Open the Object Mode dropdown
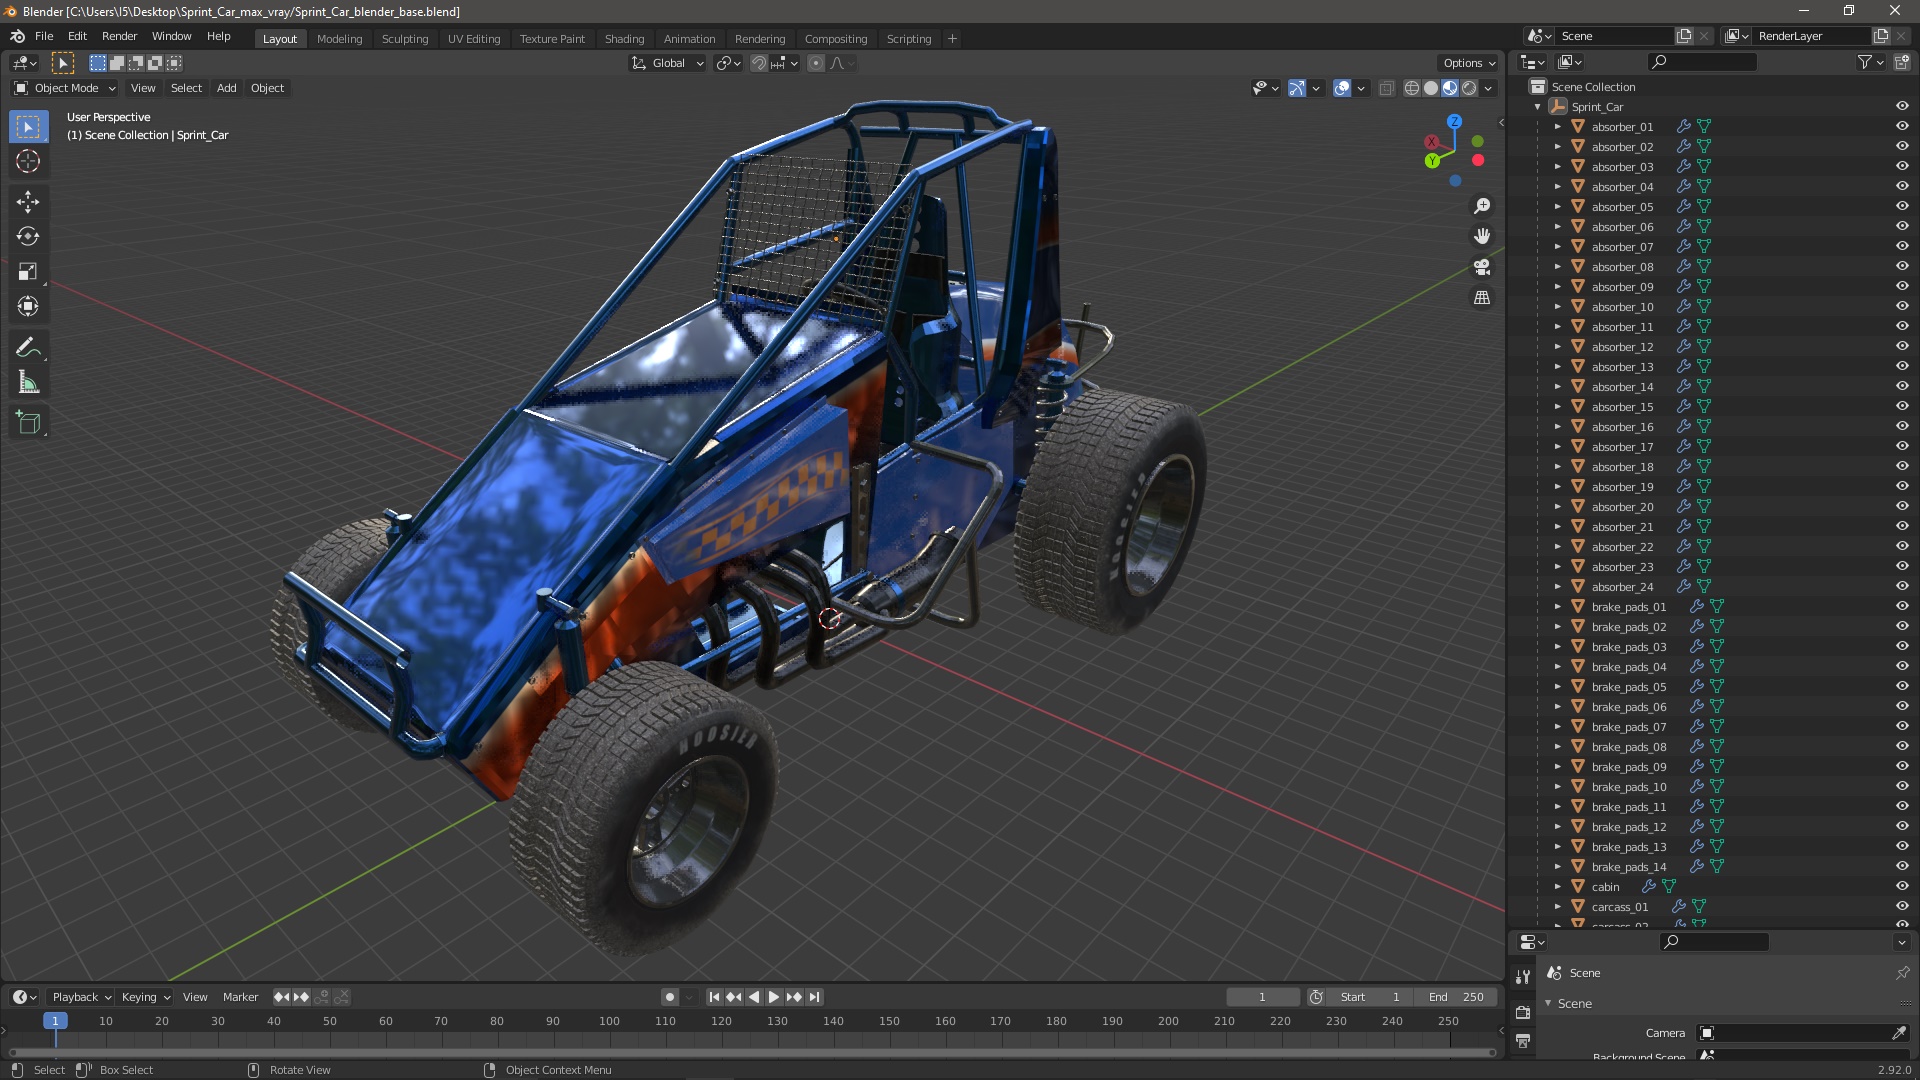Viewport: 1920px width, 1080px height. pos(65,88)
